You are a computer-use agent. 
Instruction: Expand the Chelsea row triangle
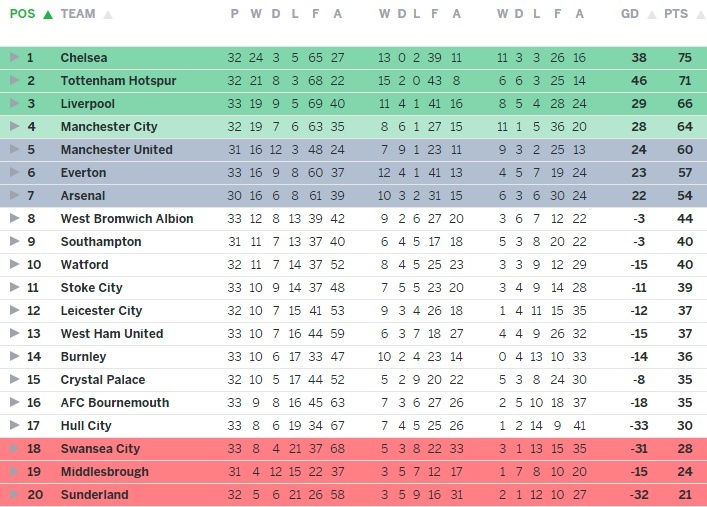(x=14, y=58)
